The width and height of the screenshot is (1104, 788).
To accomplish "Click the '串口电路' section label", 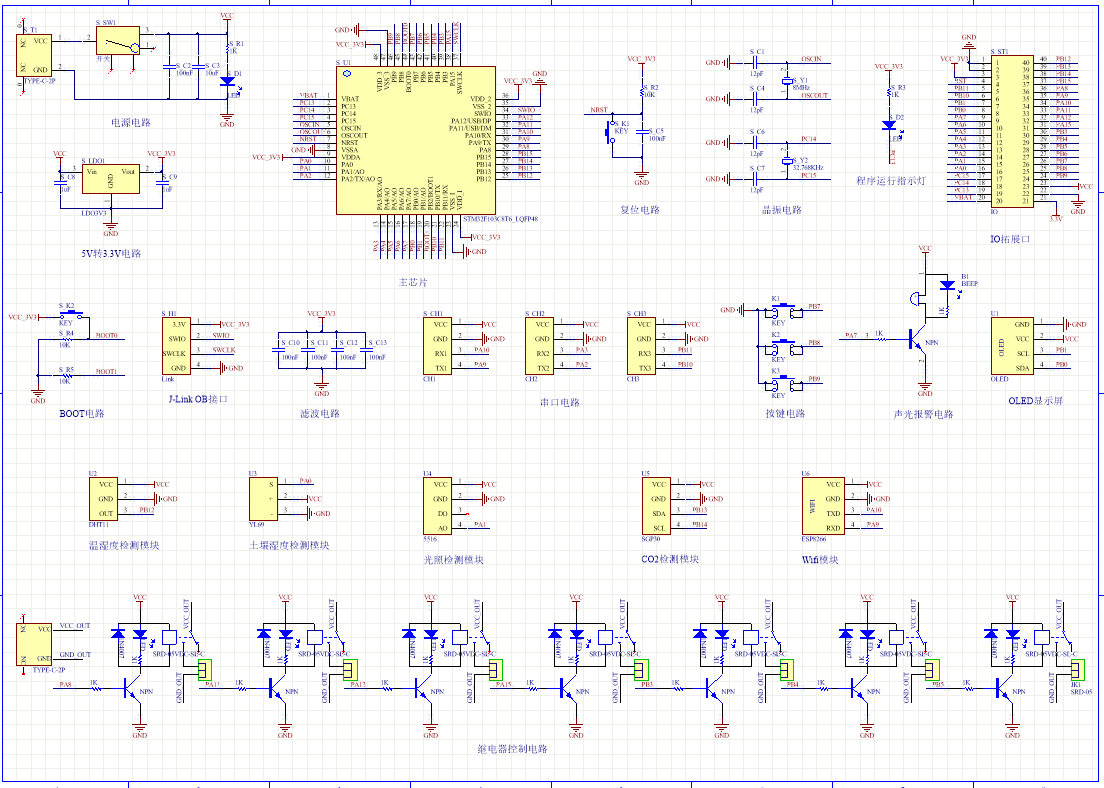I will point(560,403).
